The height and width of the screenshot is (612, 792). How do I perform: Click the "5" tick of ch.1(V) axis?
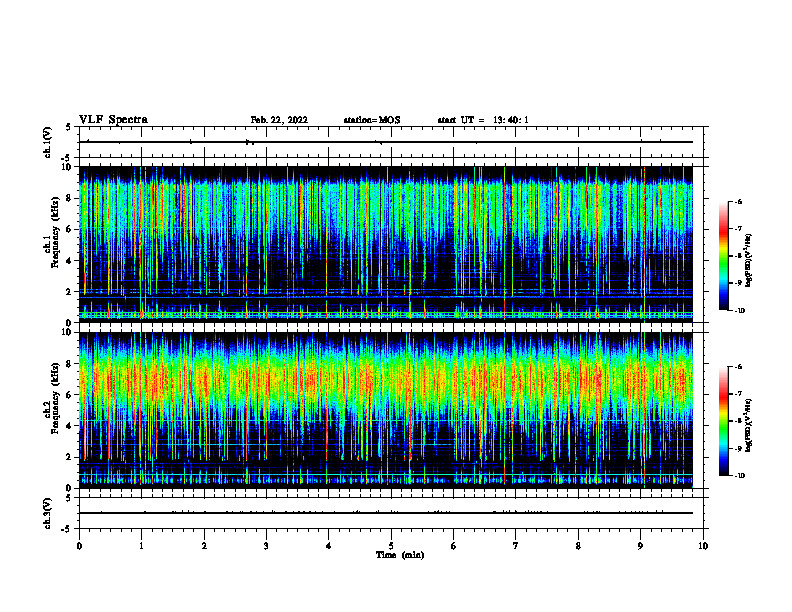69,127
